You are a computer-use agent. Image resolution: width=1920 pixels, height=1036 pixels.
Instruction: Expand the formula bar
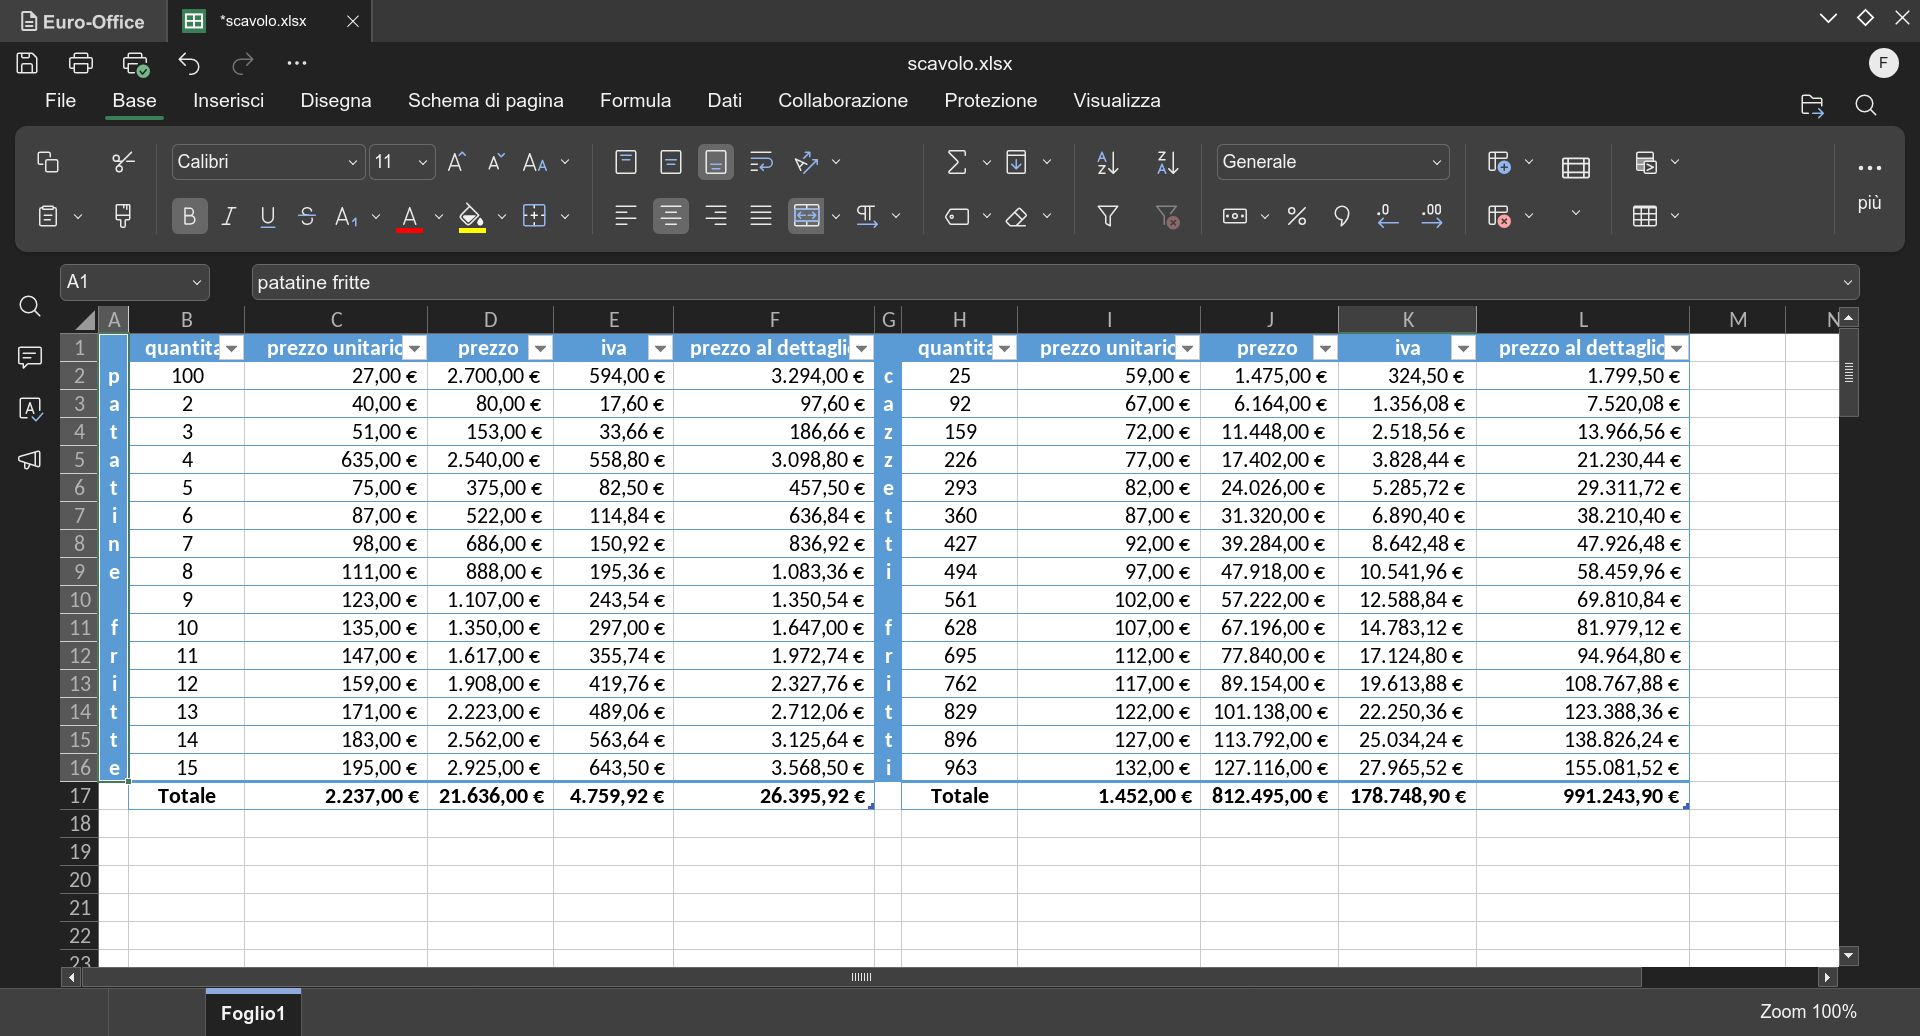[1848, 283]
